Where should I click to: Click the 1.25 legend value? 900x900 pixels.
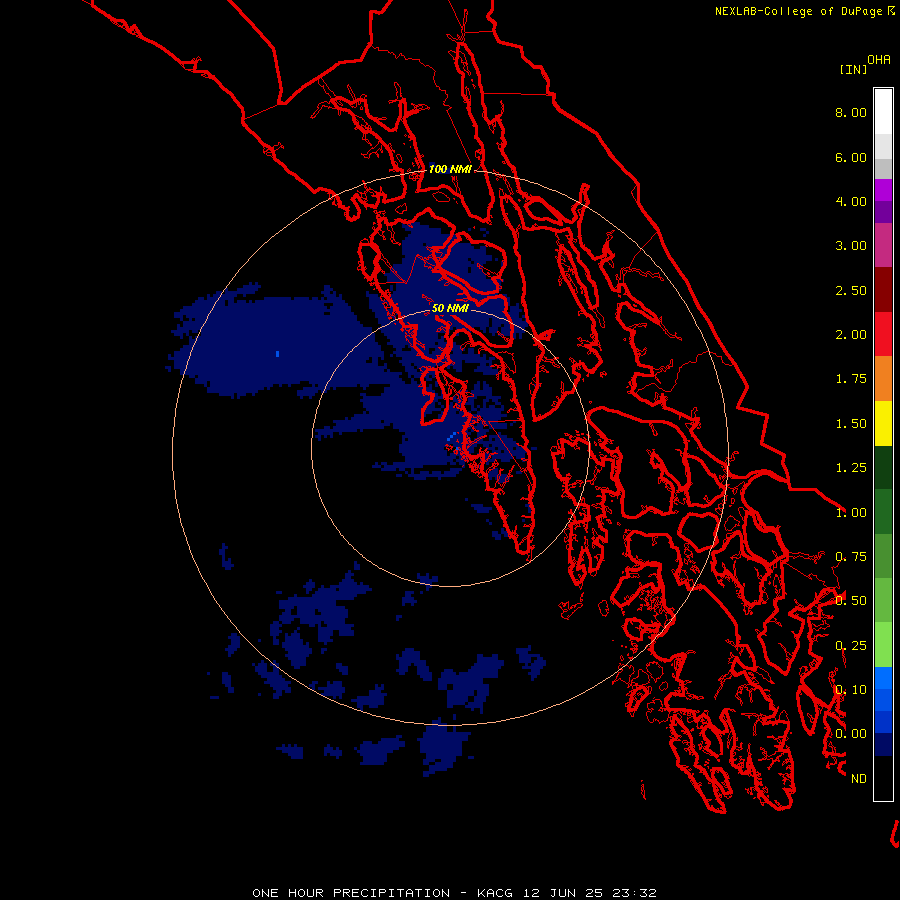tap(851, 468)
